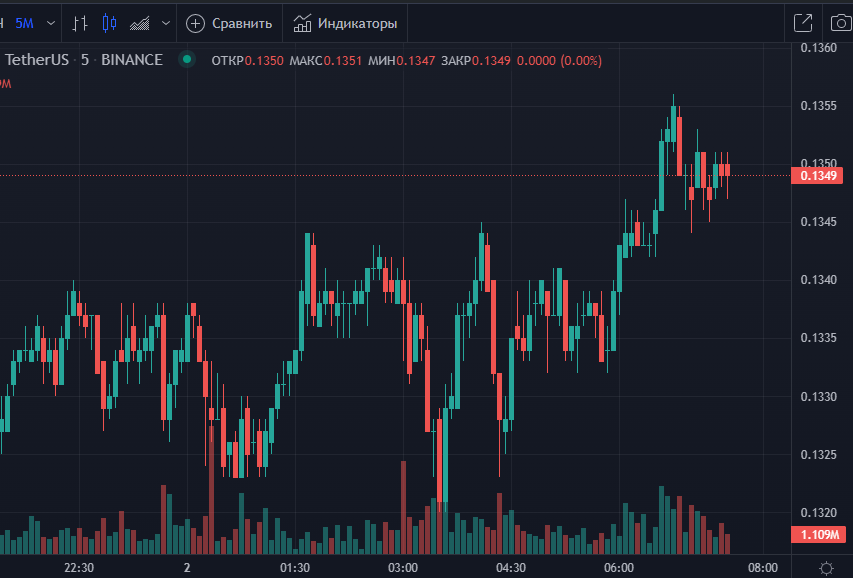Select the candlestick chart style icon
The width and height of the screenshot is (853, 578).
coord(109,22)
